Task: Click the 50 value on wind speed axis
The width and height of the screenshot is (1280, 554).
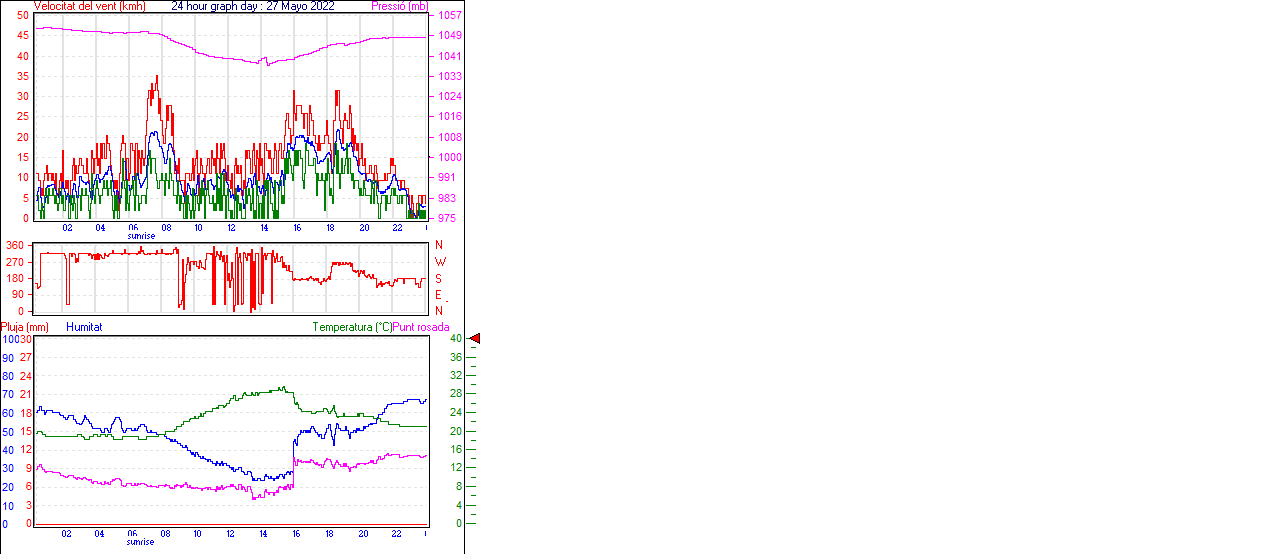Action: [23, 16]
